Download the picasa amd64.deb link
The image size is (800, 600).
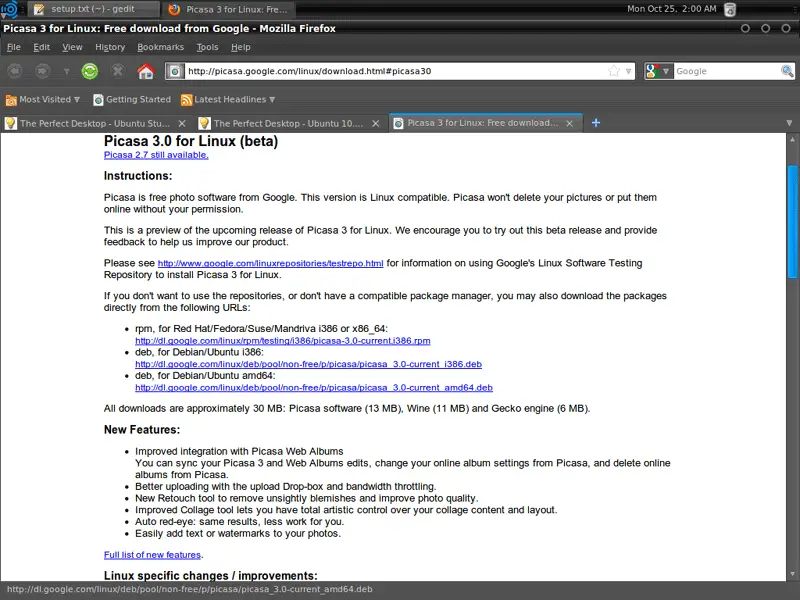point(314,388)
